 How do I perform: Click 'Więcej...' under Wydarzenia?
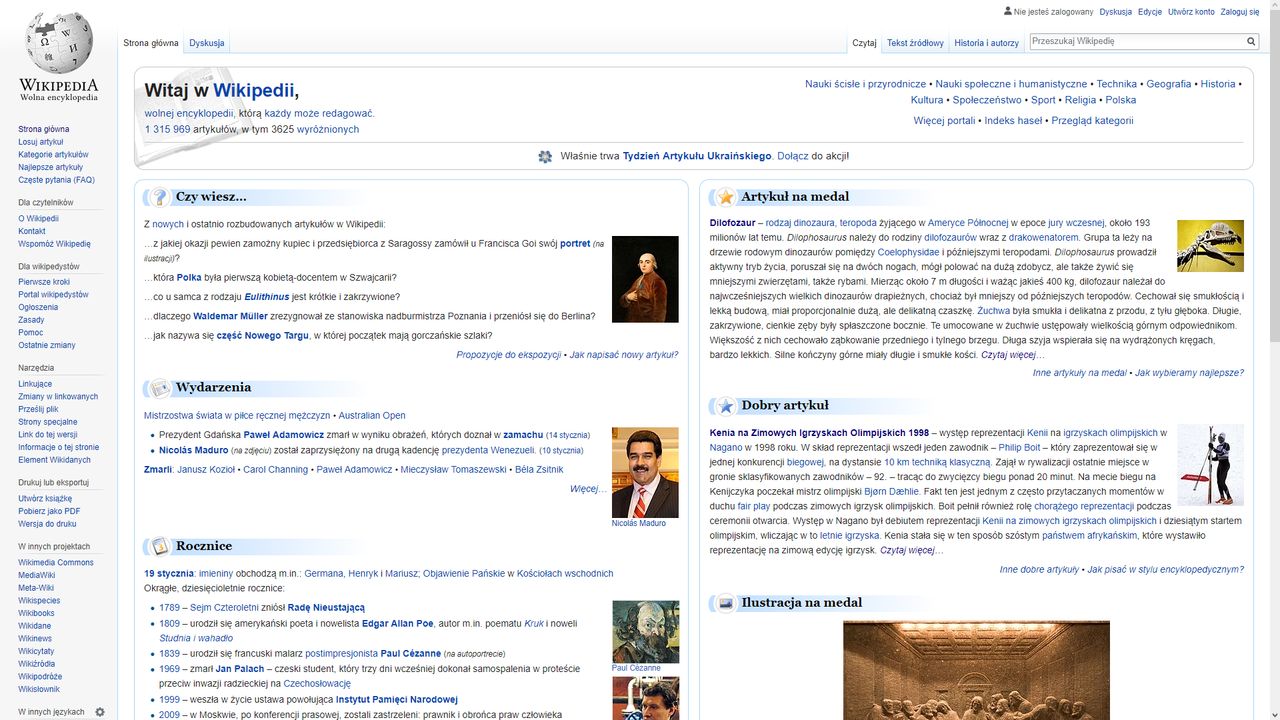click(588, 489)
